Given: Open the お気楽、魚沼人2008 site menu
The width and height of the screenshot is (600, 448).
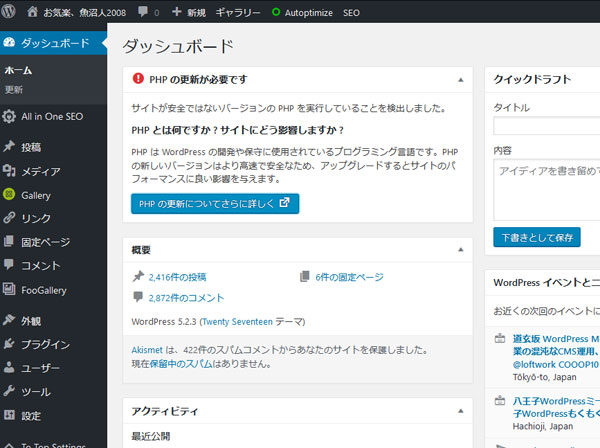Looking at the screenshot, I should click(x=84, y=13).
